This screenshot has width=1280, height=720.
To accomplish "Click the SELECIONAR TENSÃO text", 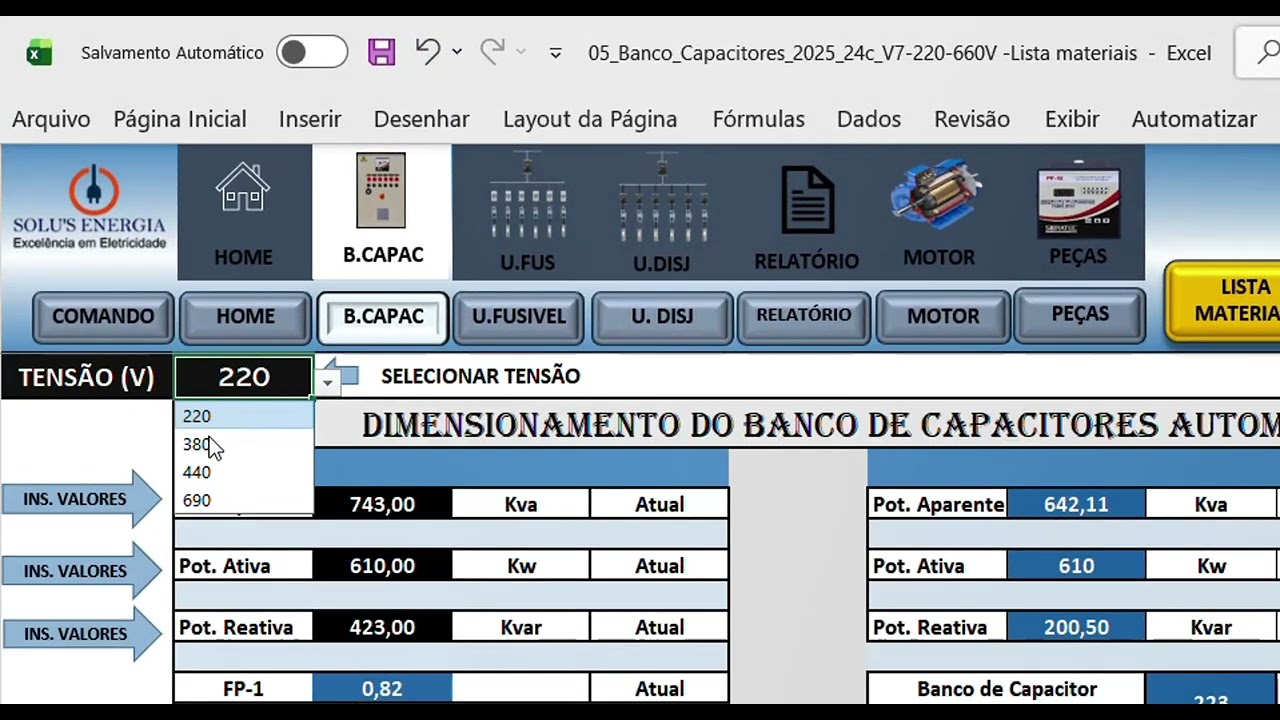I will 480,376.
